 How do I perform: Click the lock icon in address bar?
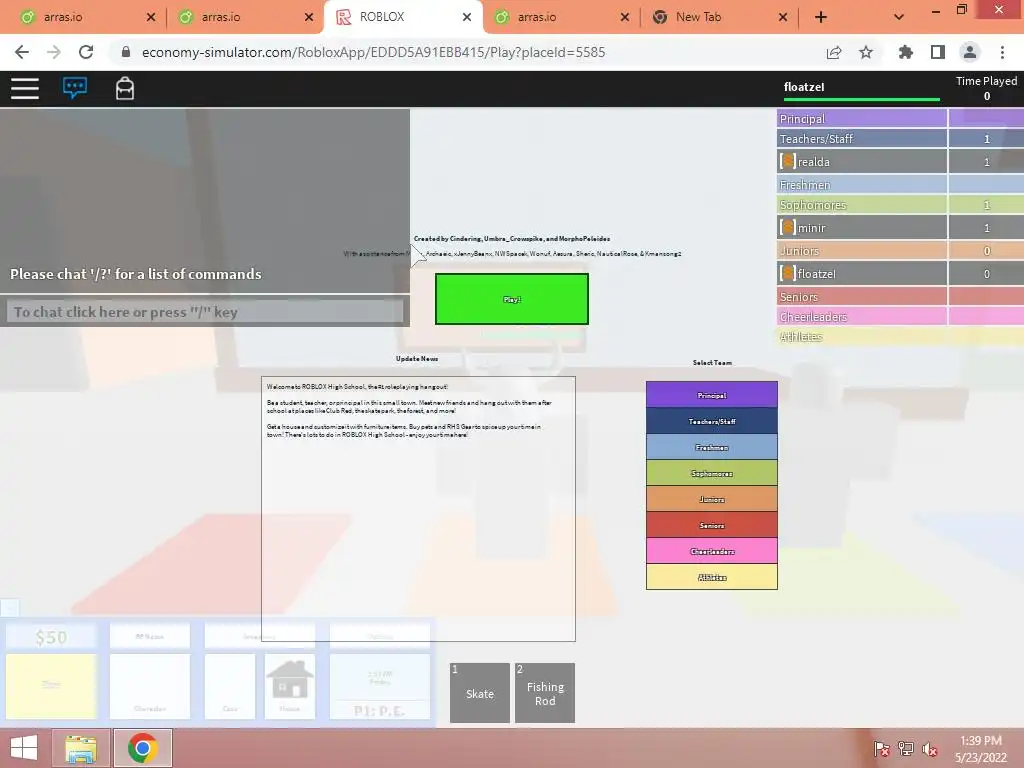[x=126, y=52]
